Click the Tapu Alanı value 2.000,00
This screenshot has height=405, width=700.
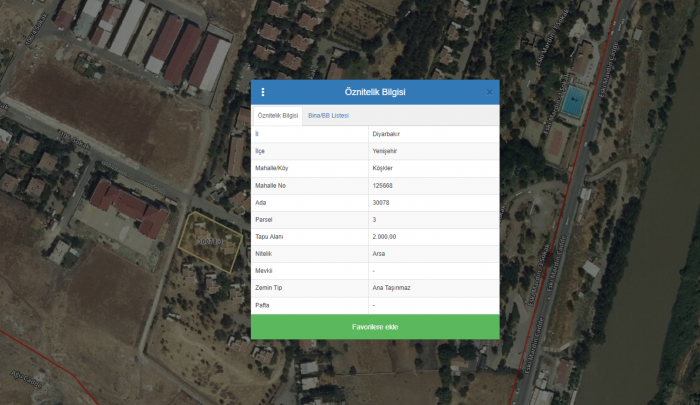[384, 236]
